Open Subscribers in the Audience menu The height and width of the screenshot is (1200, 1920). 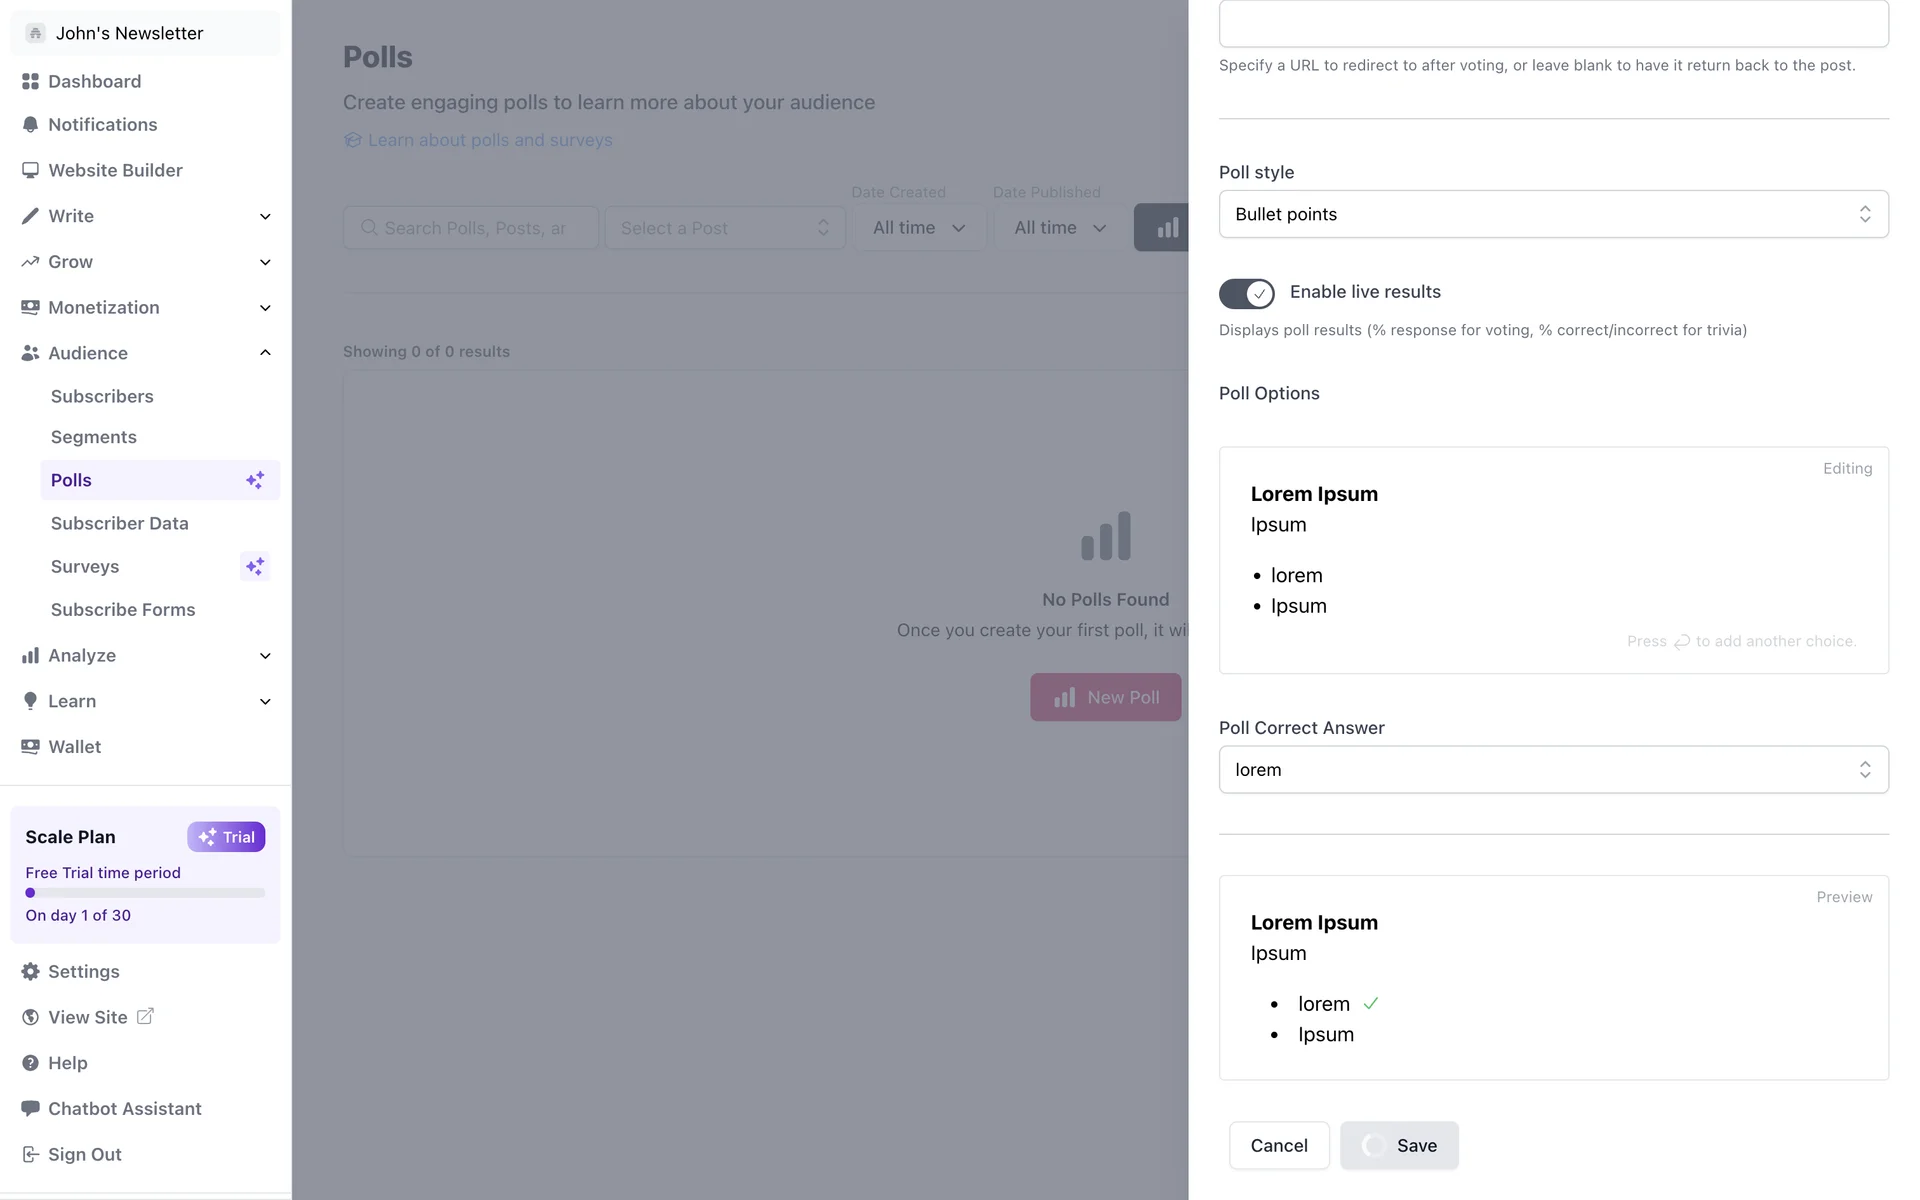pos(102,397)
